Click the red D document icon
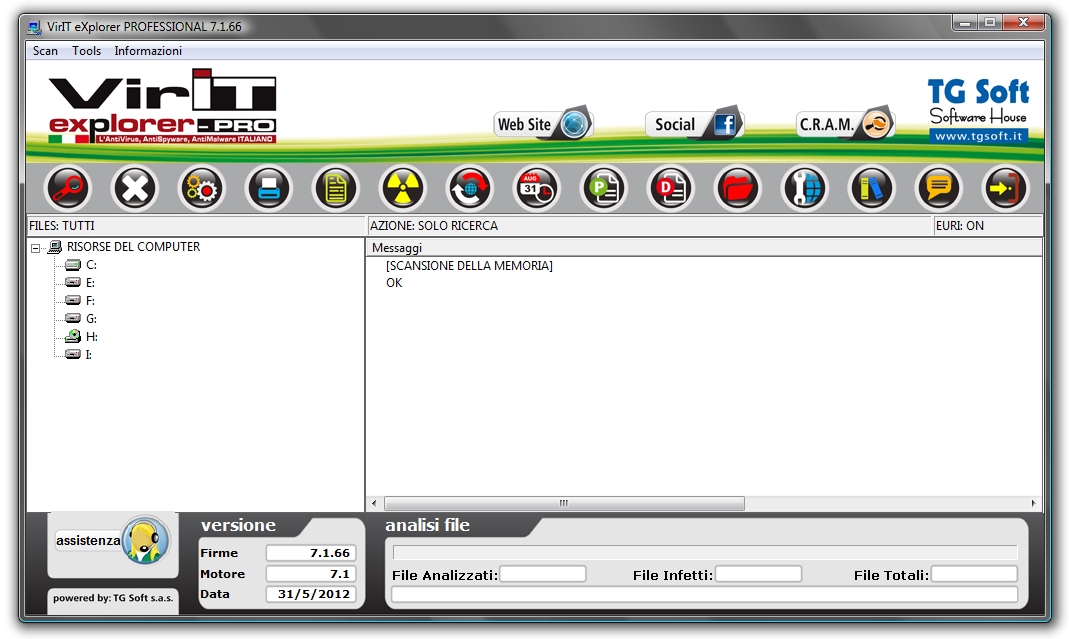The width and height of the screenshot is (1069, 639). (670, 188)
